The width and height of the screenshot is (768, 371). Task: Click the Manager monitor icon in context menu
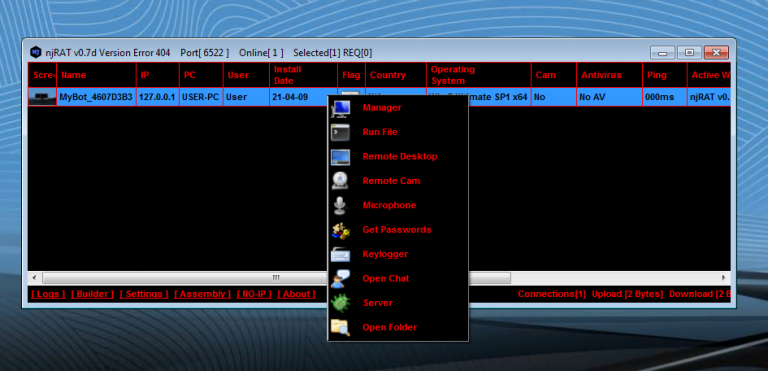tap(340, 108)
